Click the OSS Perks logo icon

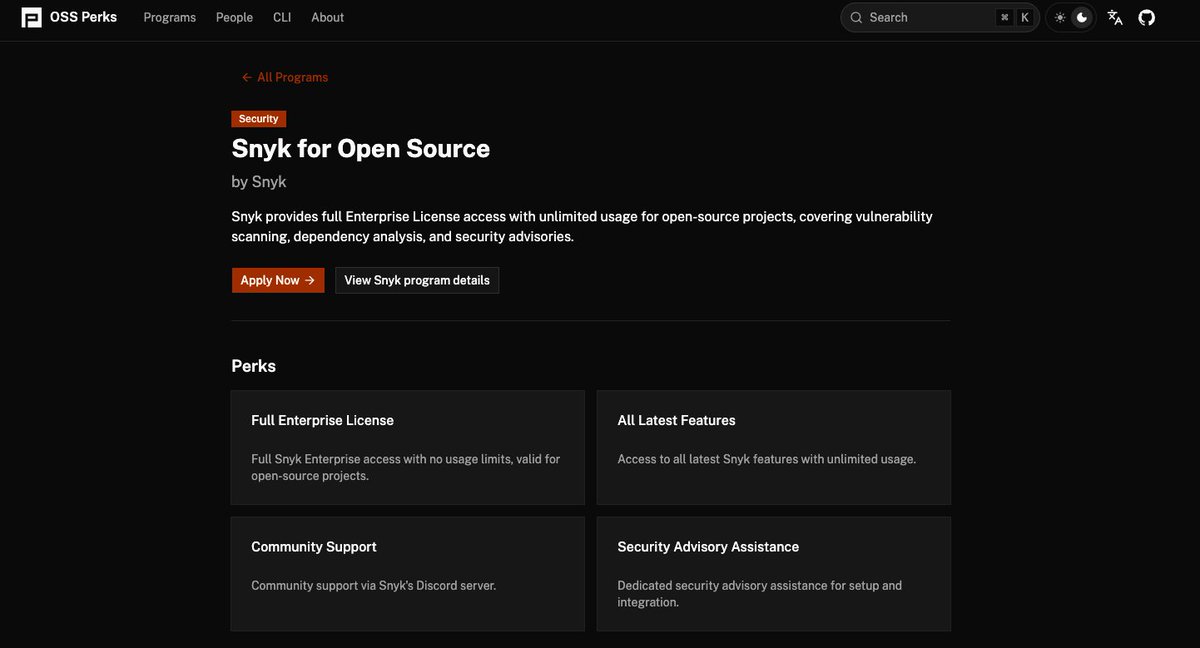point(32,17)
